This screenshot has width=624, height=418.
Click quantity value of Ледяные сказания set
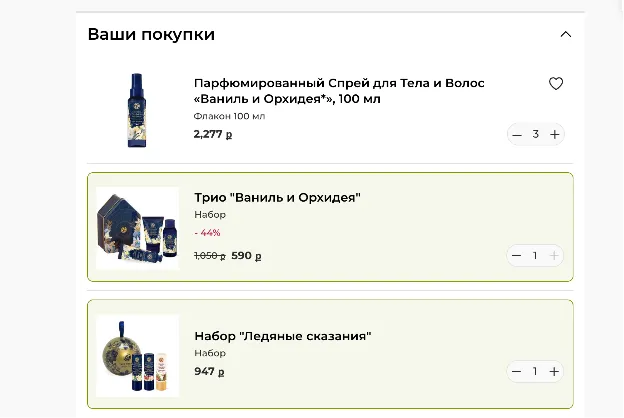coord(535,371)
